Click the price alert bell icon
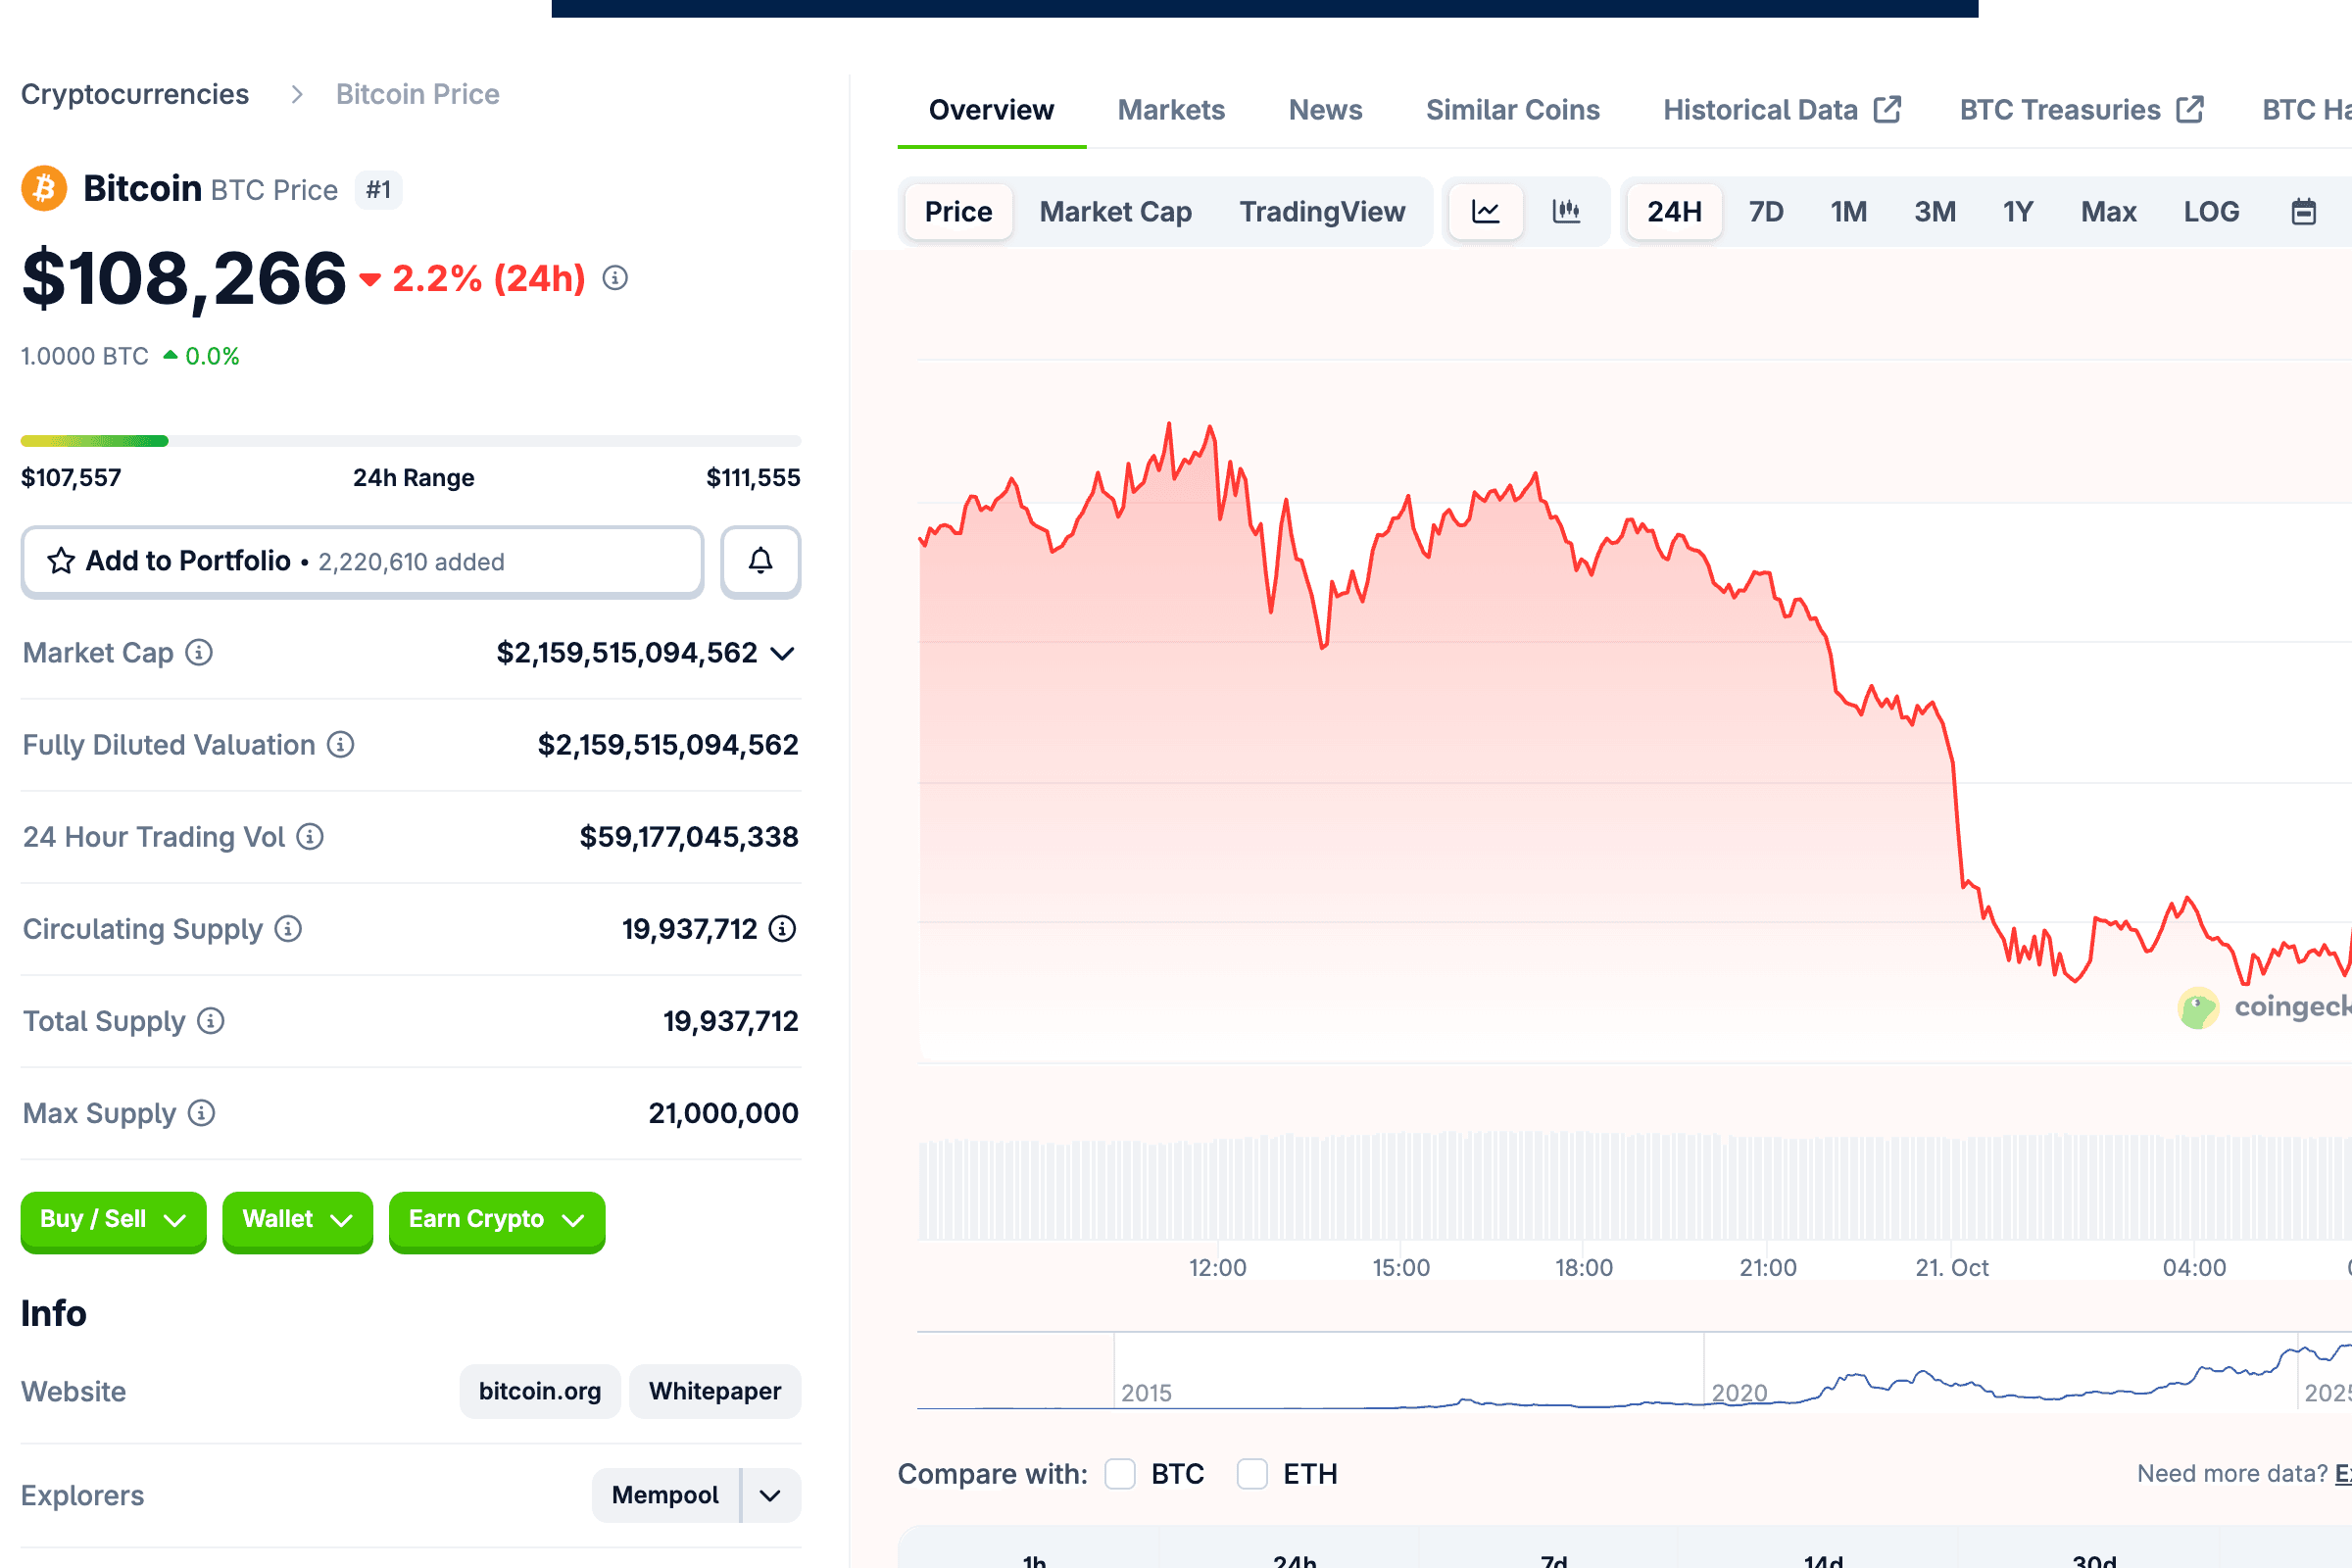This screenshot has width=2352, height=1568. coord(760,561)
